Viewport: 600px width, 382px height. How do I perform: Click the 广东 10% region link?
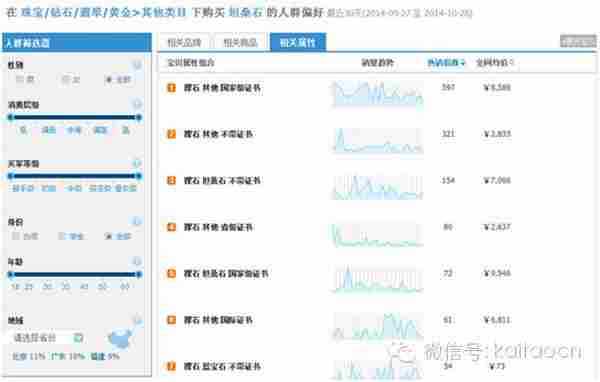point(68,356)
